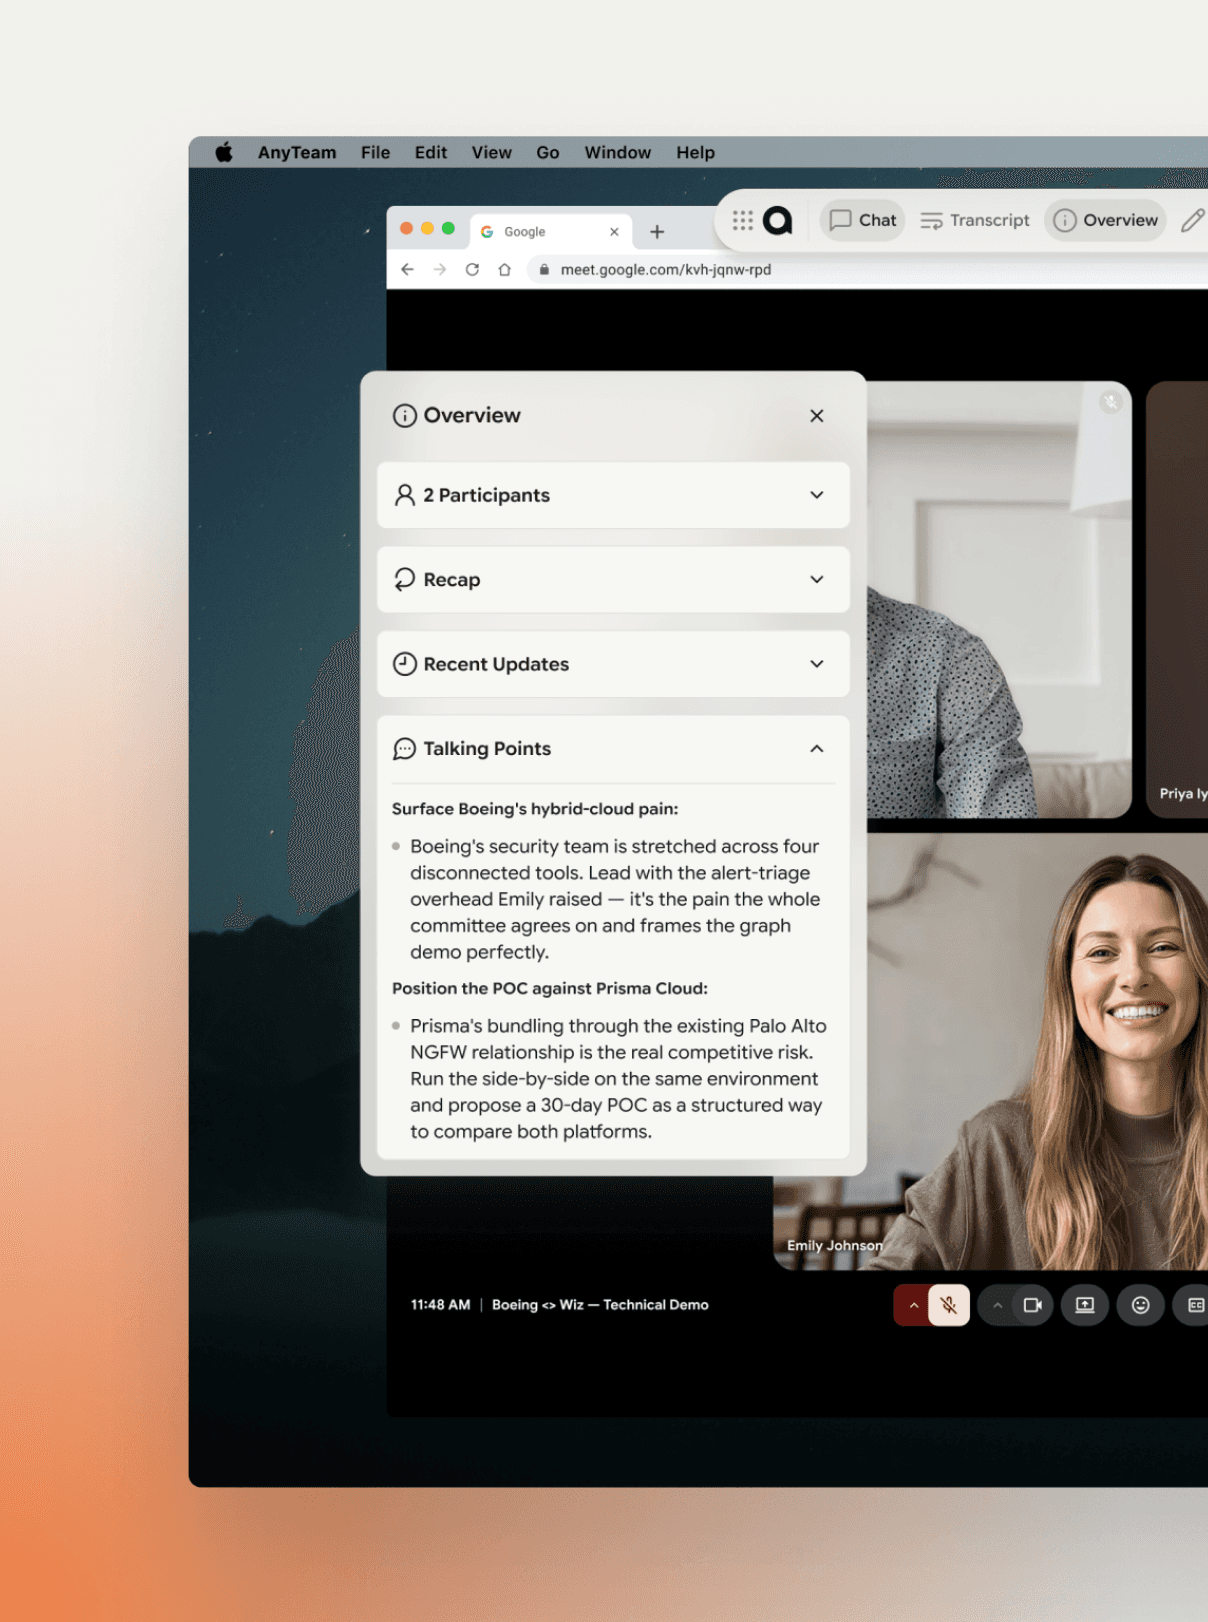
Task: Go forward in the browser
Action: pos(440,269)
